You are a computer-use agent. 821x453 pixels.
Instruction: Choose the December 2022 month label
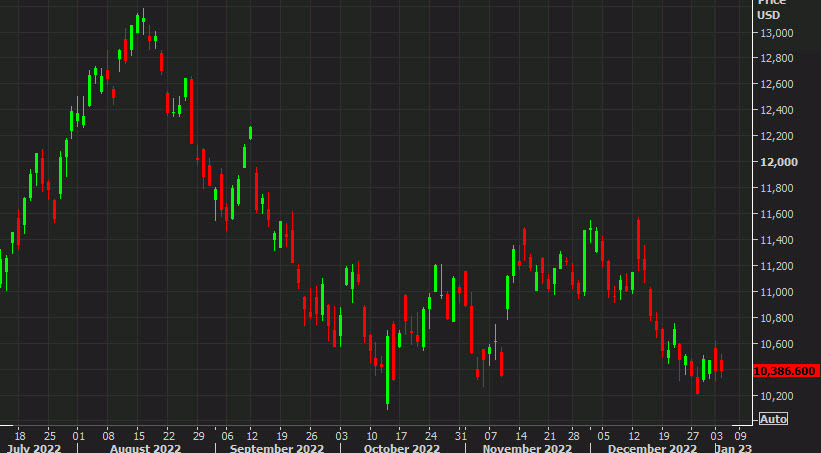pos(652,448)
